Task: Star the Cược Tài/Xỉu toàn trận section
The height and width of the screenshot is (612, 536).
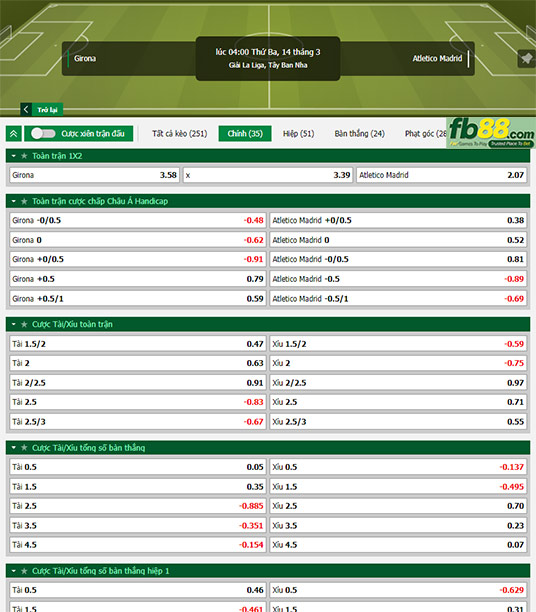Action: 24,324
